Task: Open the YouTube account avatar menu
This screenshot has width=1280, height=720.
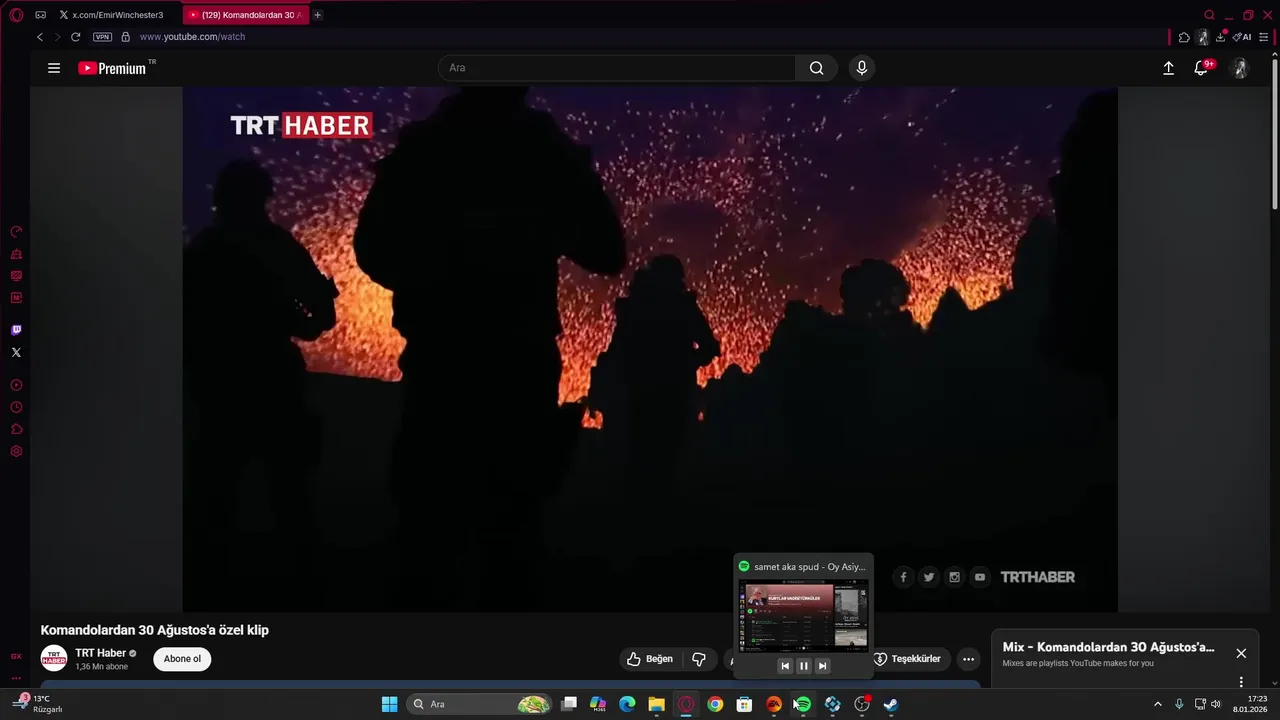Action: [x=1240, y=68]
